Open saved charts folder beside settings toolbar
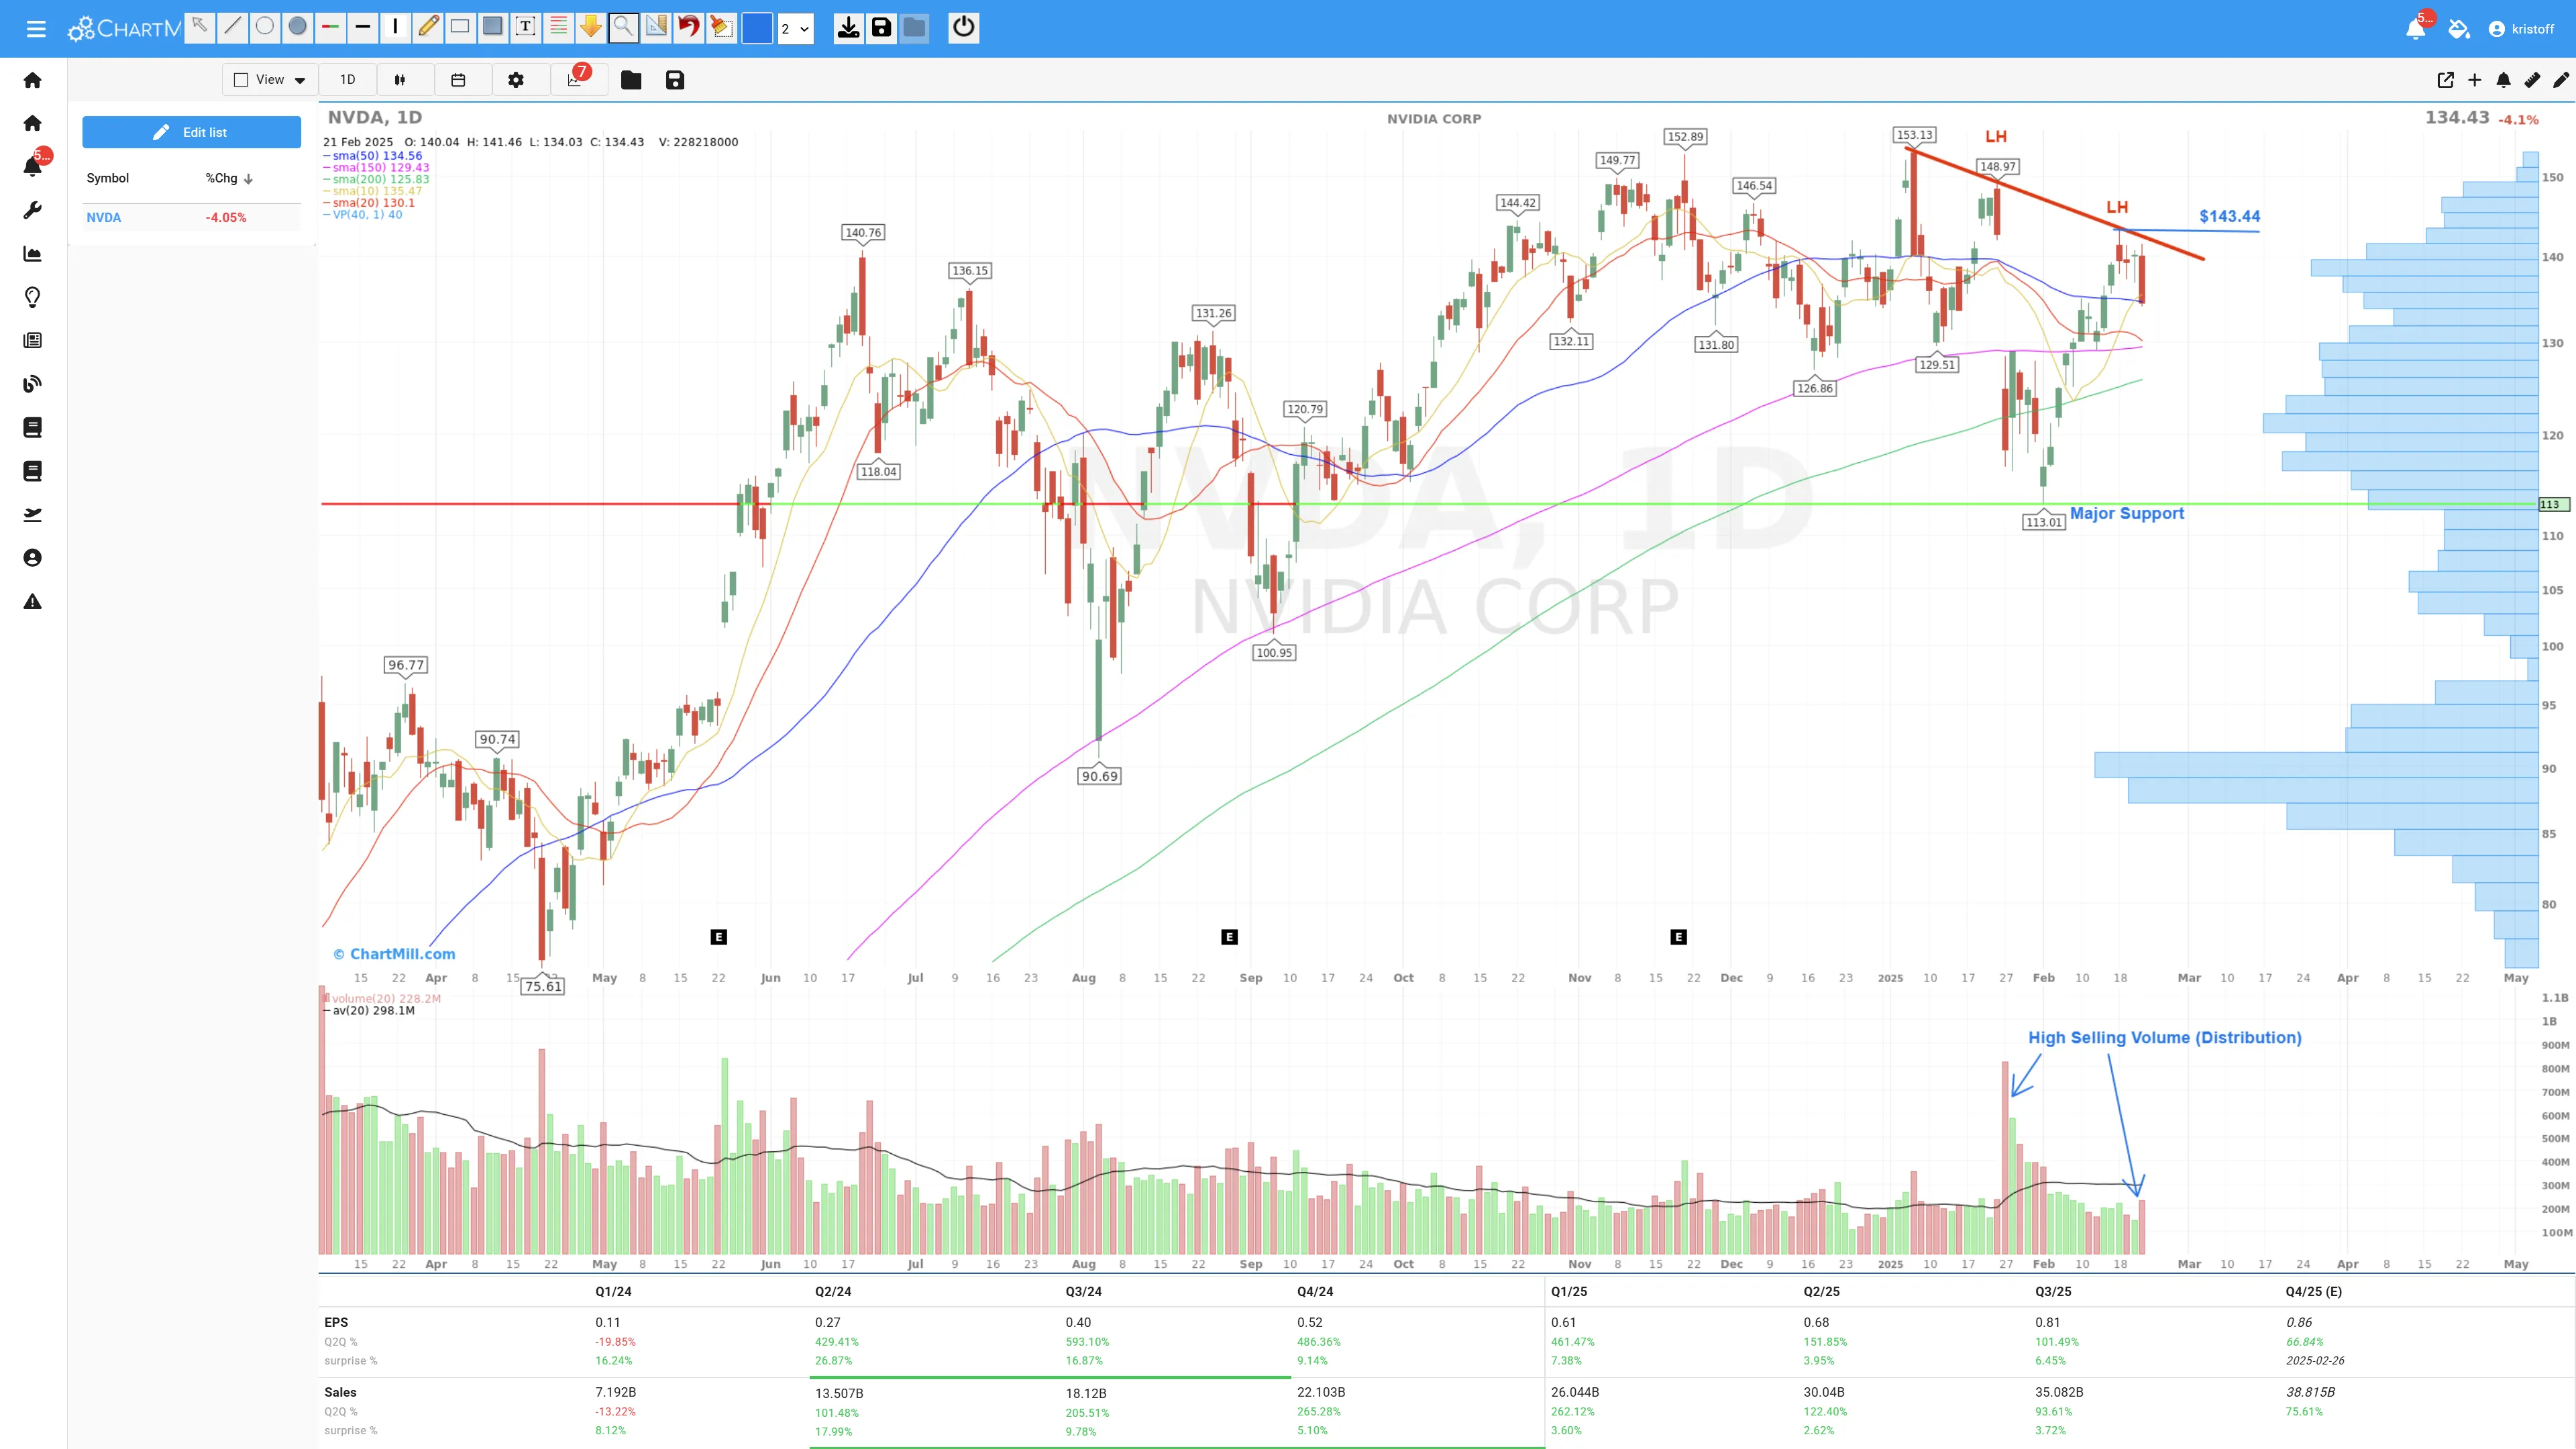Screen dimensions: 2576x1449 click(x=631, y=80)
